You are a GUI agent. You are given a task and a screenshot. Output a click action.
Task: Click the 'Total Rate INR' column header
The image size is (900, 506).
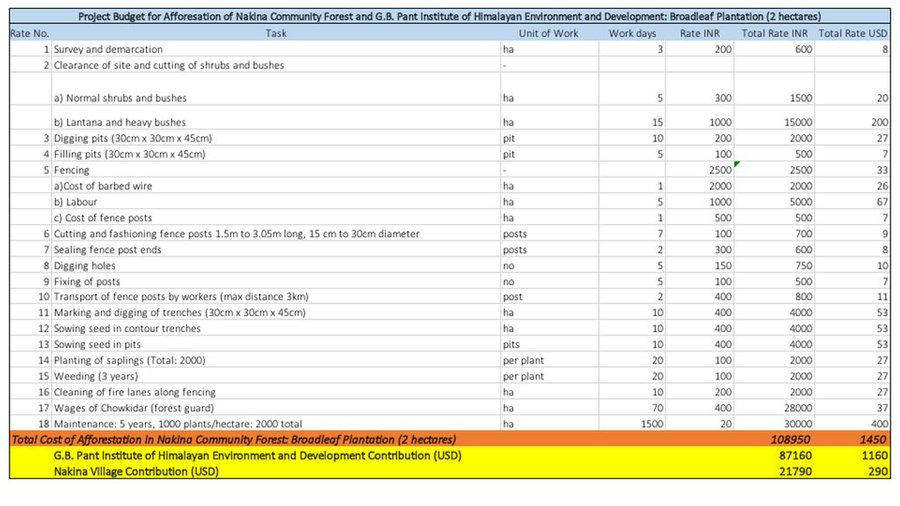click(x=774, y=33)
